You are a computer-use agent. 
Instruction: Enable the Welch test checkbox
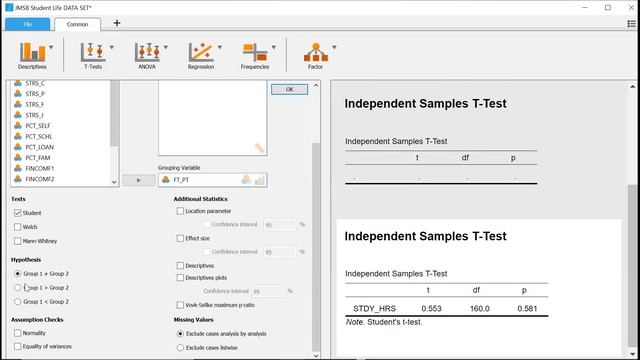click(x=17, y=227)
